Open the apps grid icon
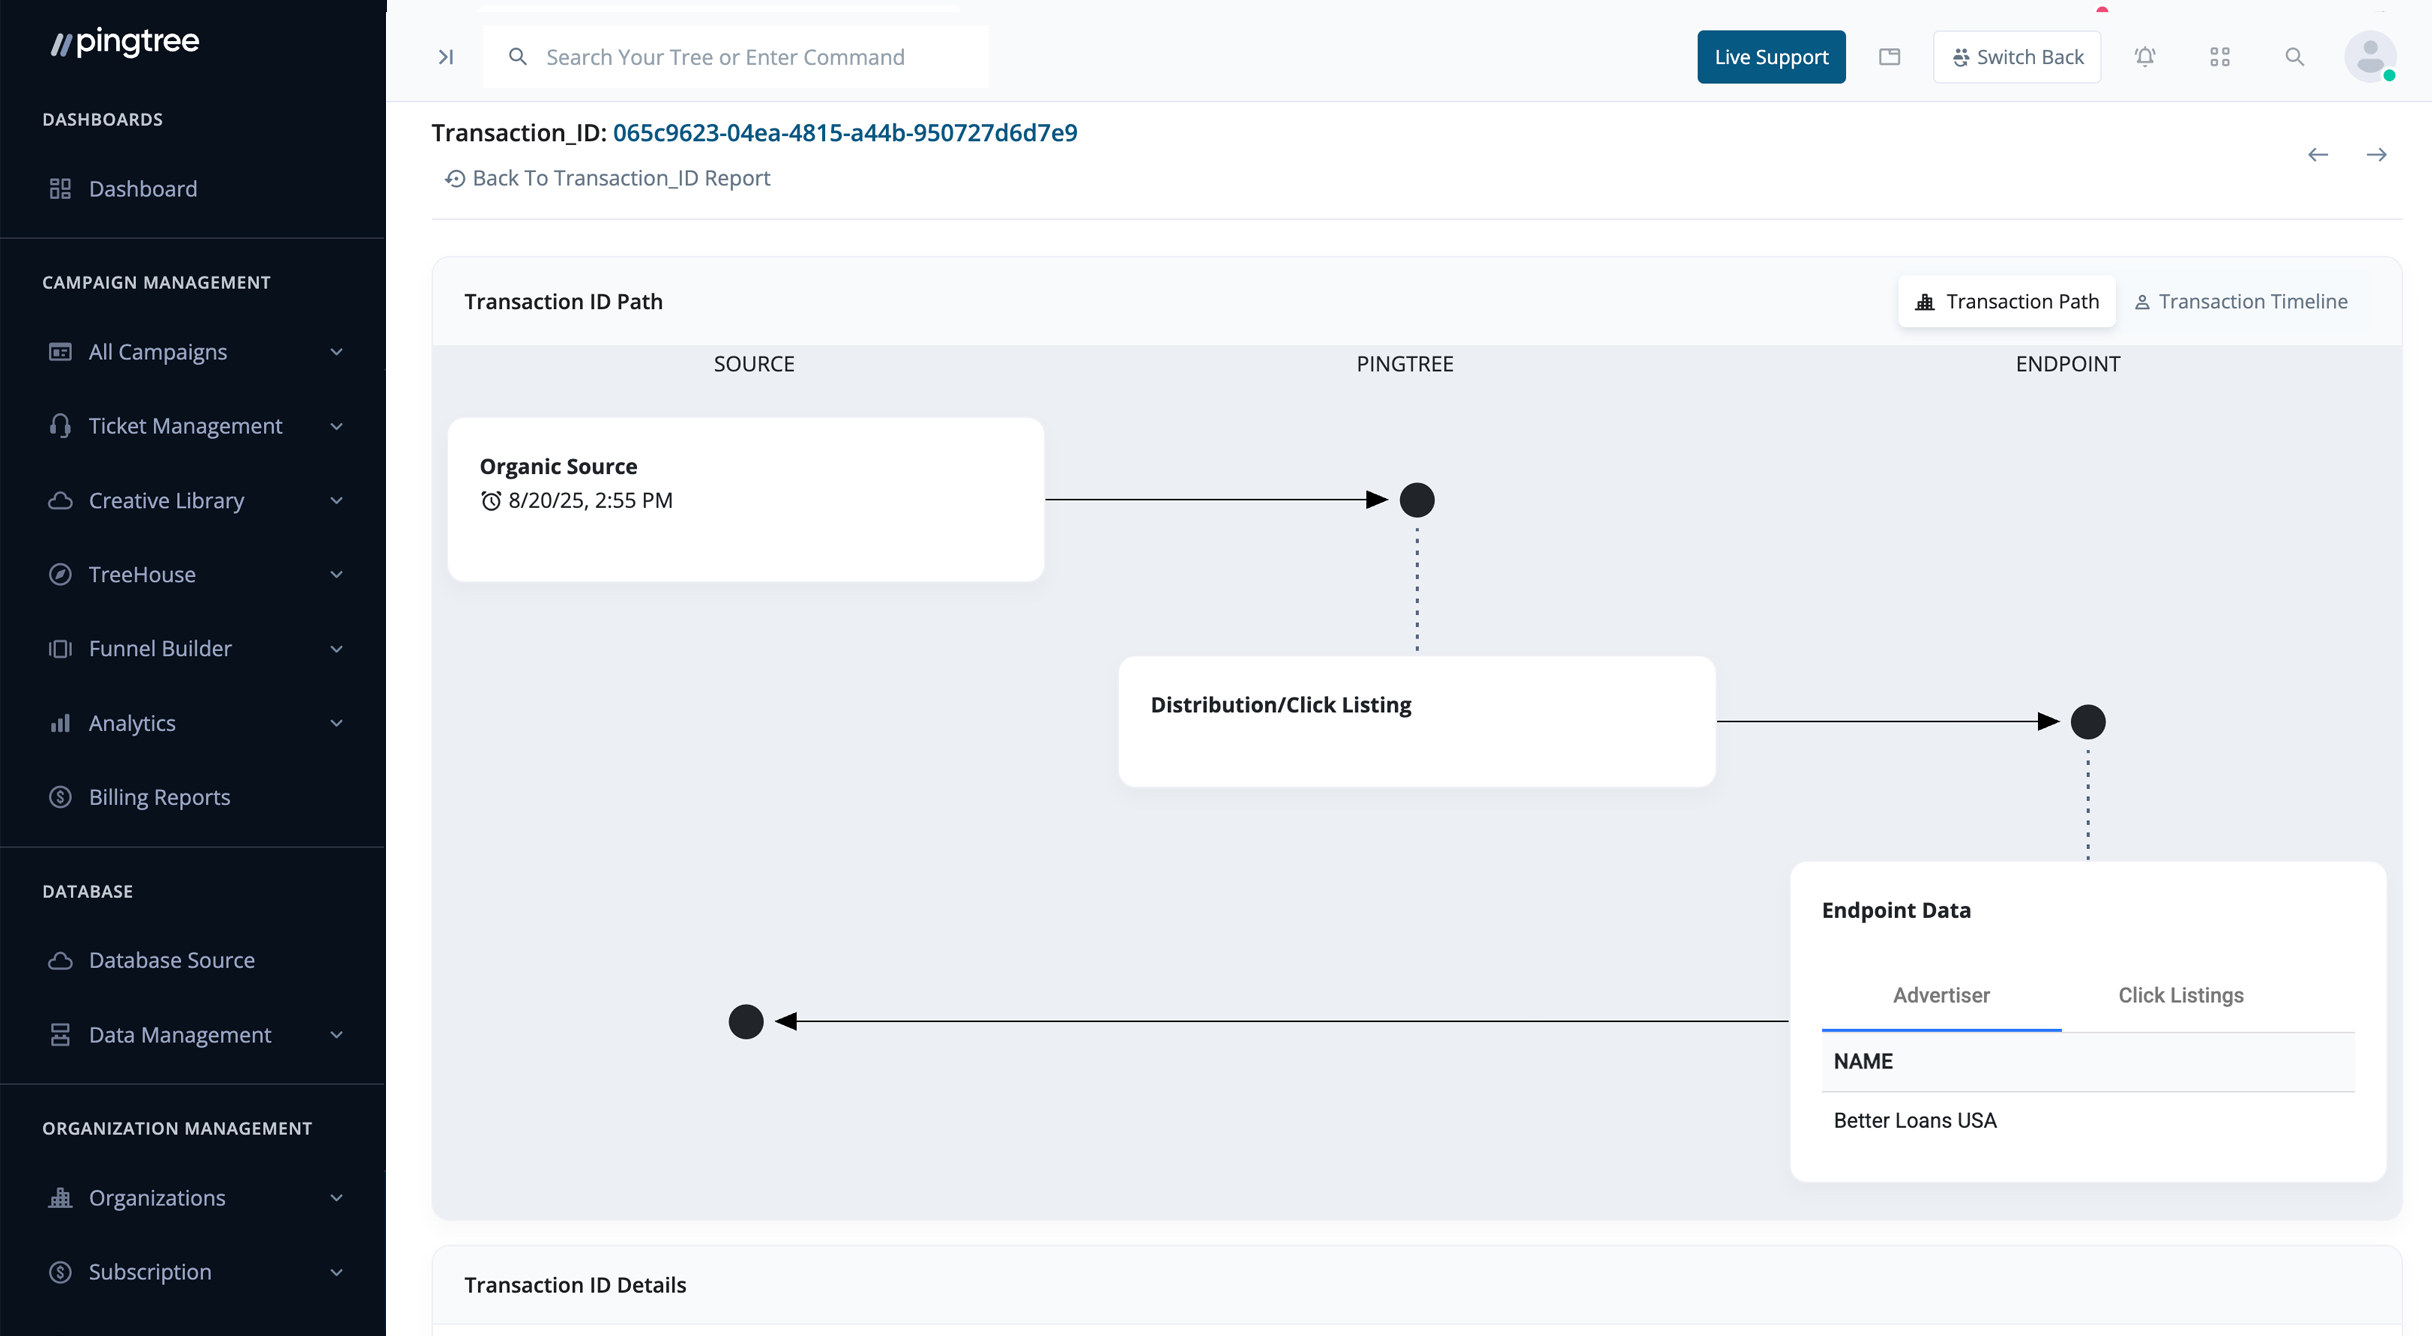 2220,57
